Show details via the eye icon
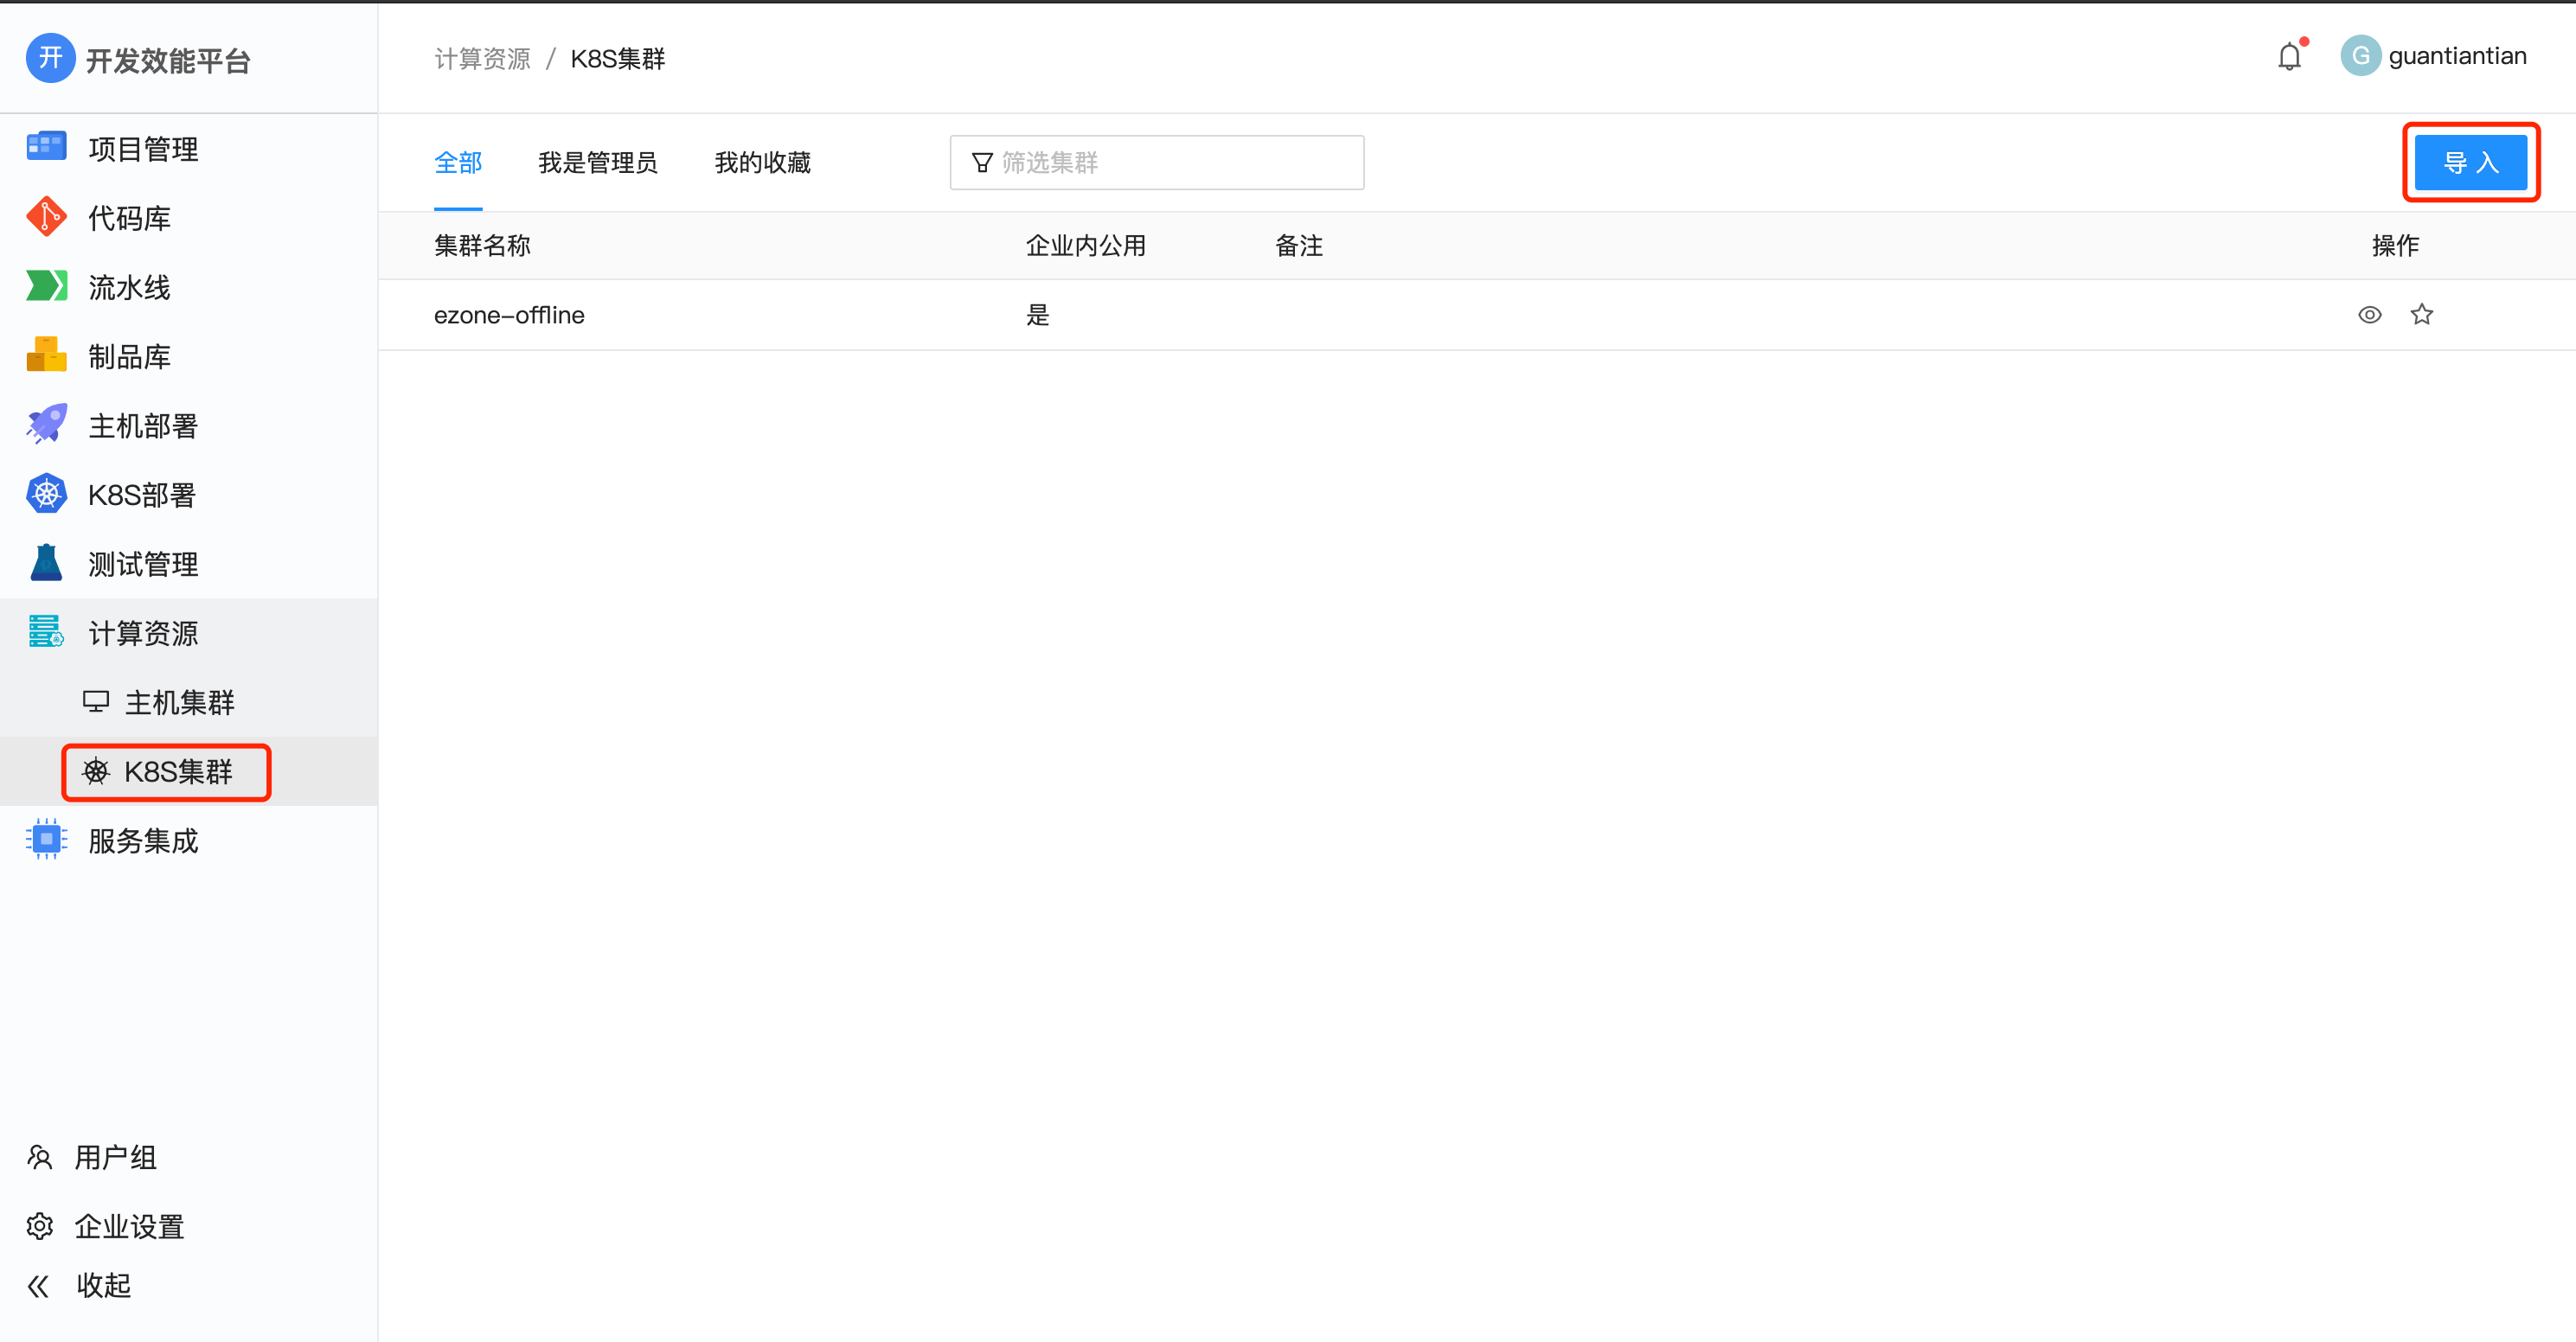 tap(2370, 314)
